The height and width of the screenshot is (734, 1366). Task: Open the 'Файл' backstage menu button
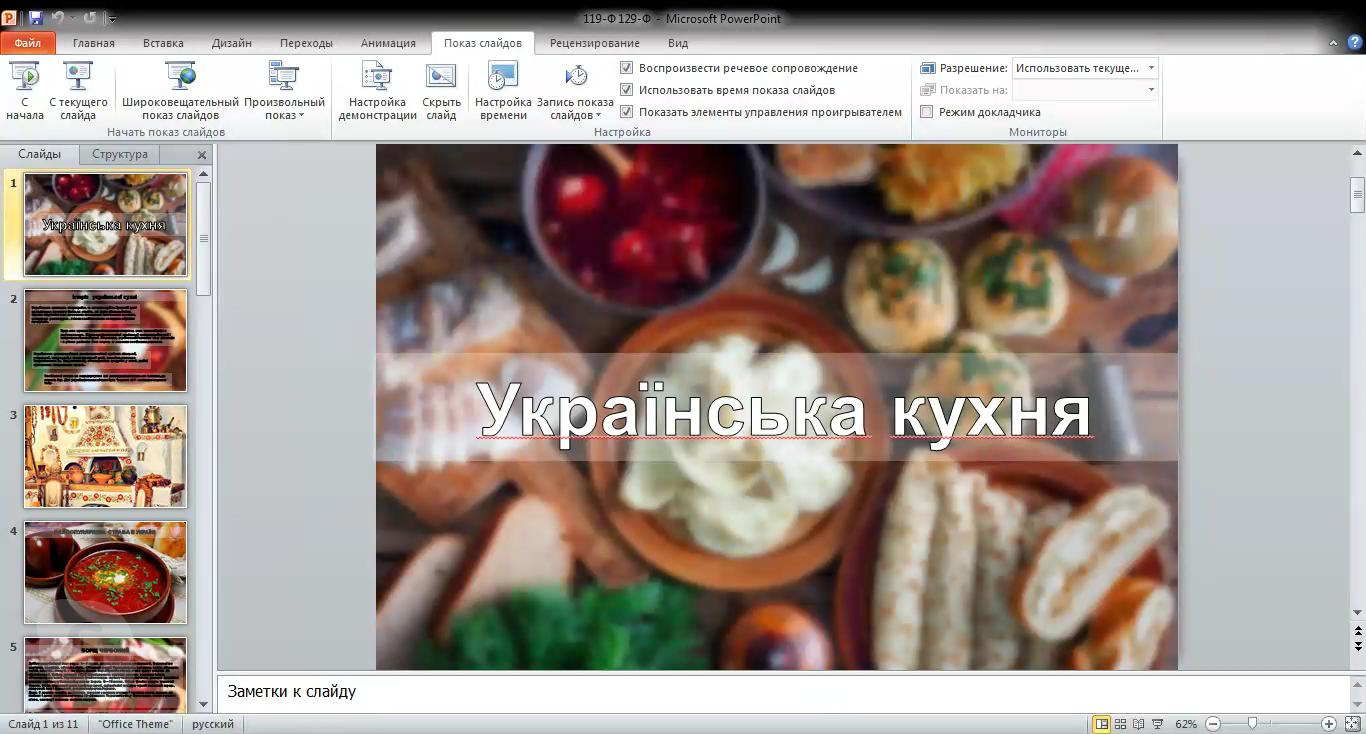click(28, 43)
